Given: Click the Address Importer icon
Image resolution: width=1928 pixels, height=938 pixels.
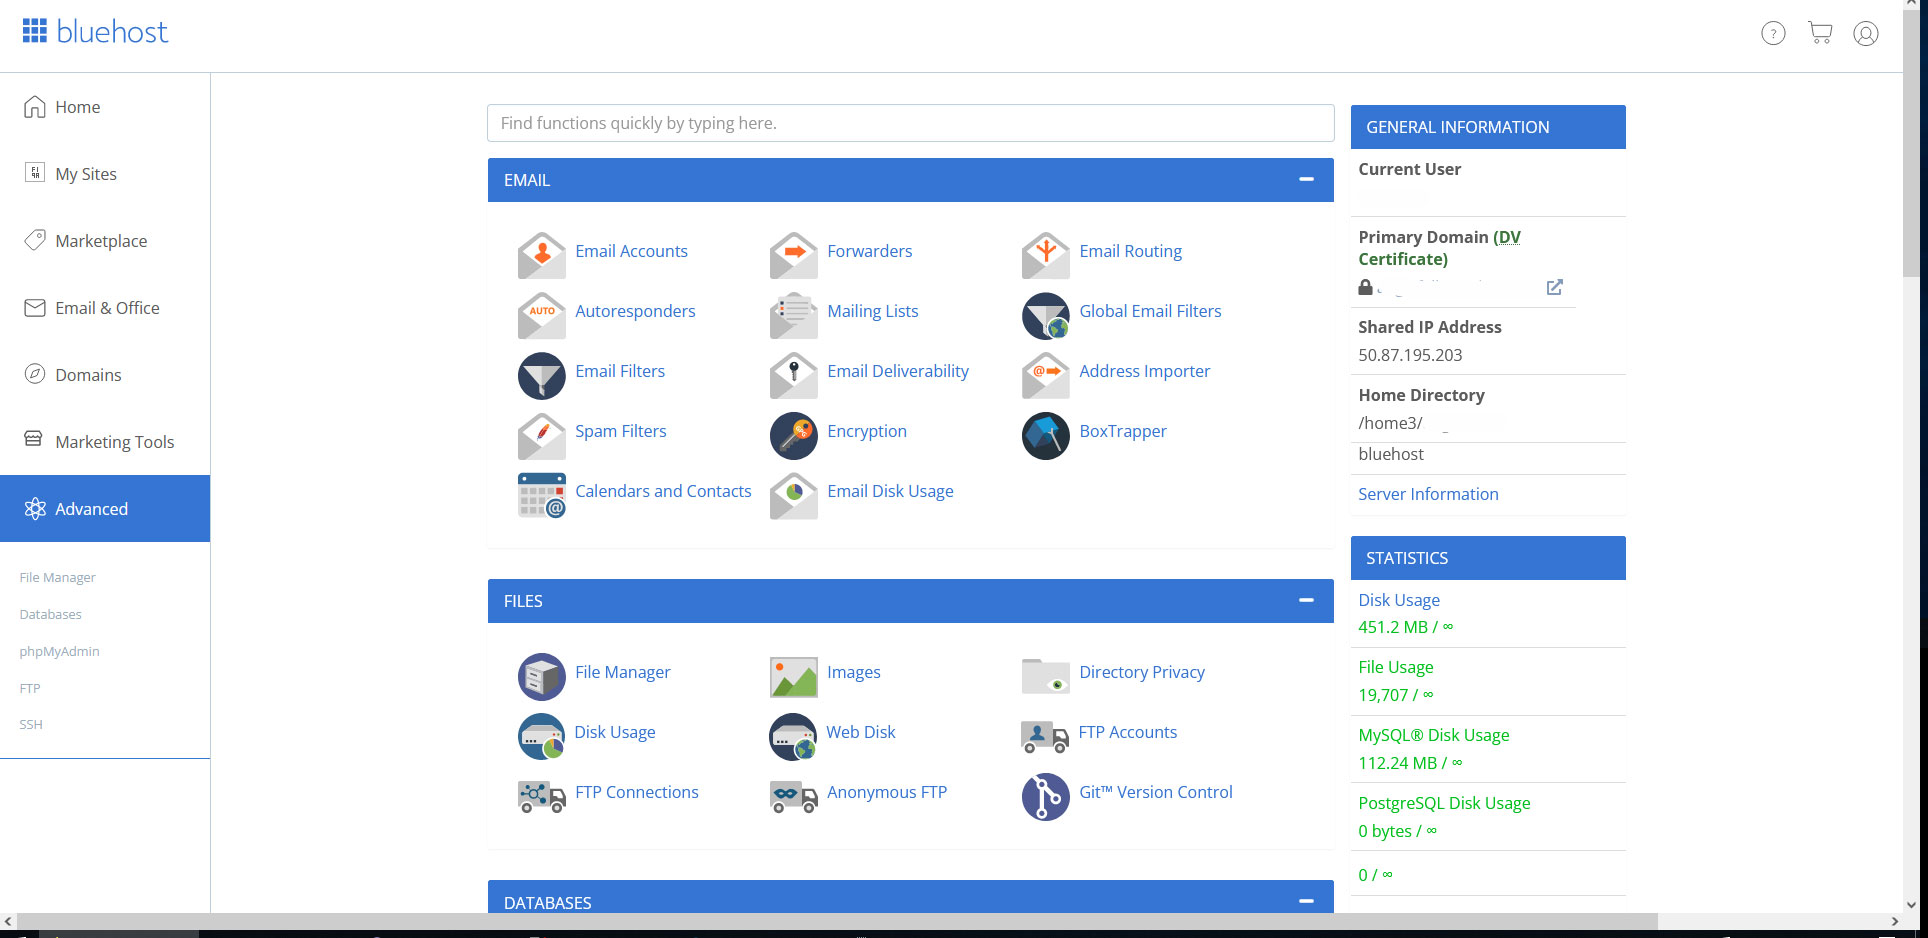Looking at the screenshot, I should (x=1046, y=375).
